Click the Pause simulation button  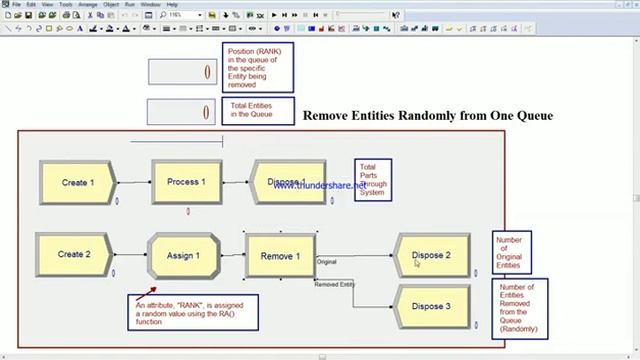tap(305, 15)
